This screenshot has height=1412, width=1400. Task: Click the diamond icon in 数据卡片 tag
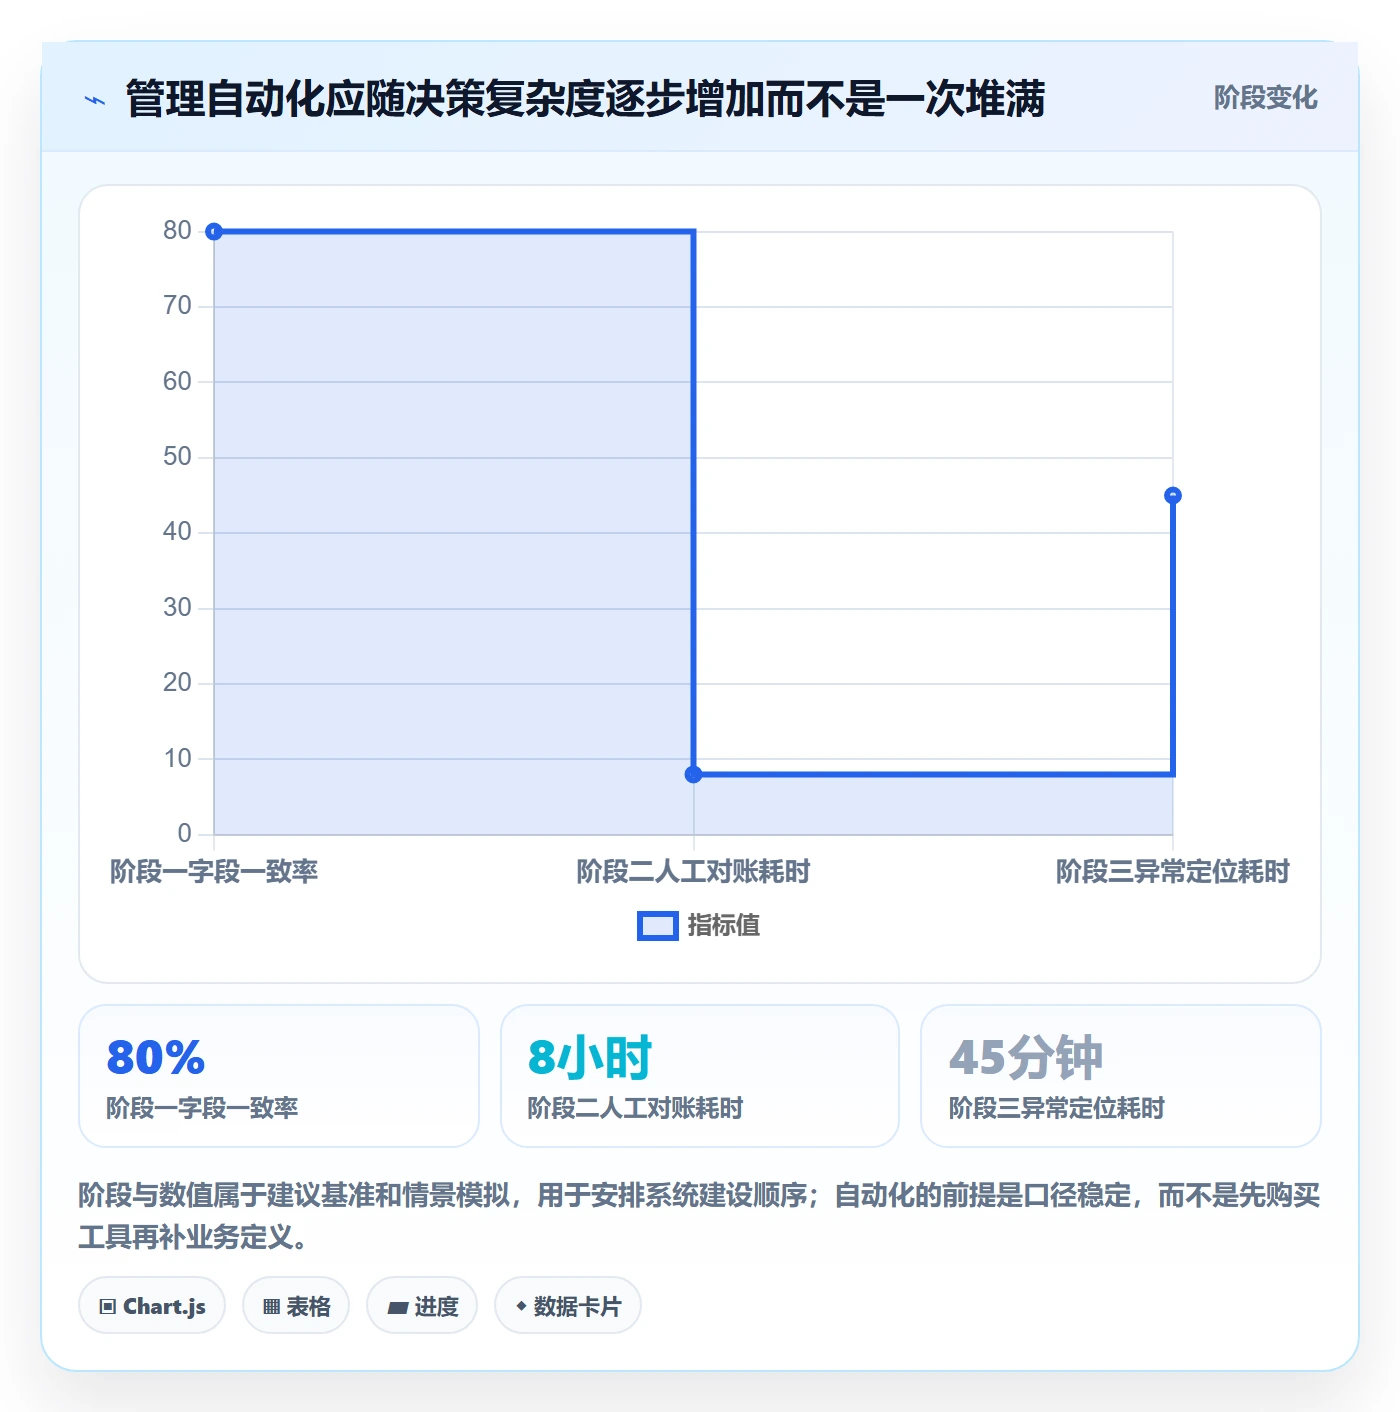click(521, 1306)
